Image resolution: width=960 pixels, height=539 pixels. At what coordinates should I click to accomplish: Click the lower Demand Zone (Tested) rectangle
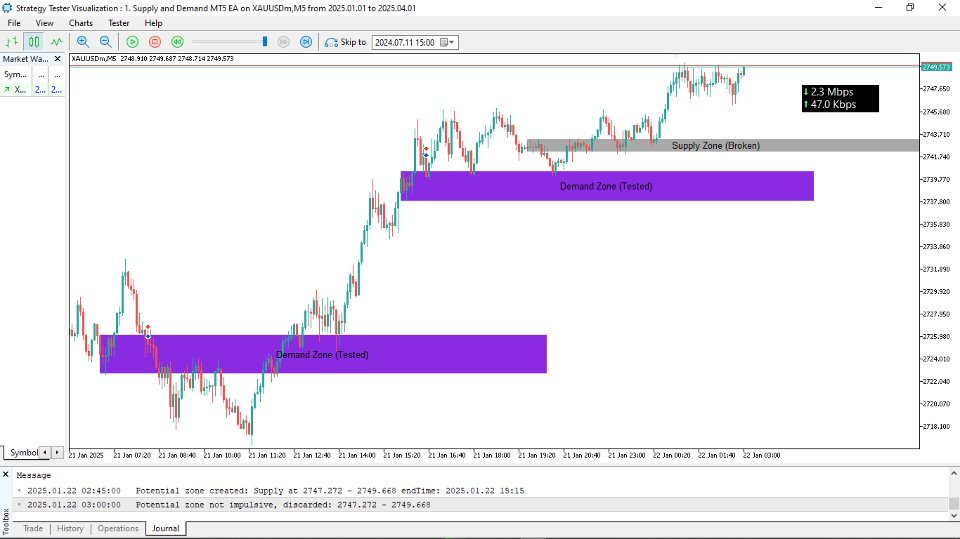(x=323, y=353)
